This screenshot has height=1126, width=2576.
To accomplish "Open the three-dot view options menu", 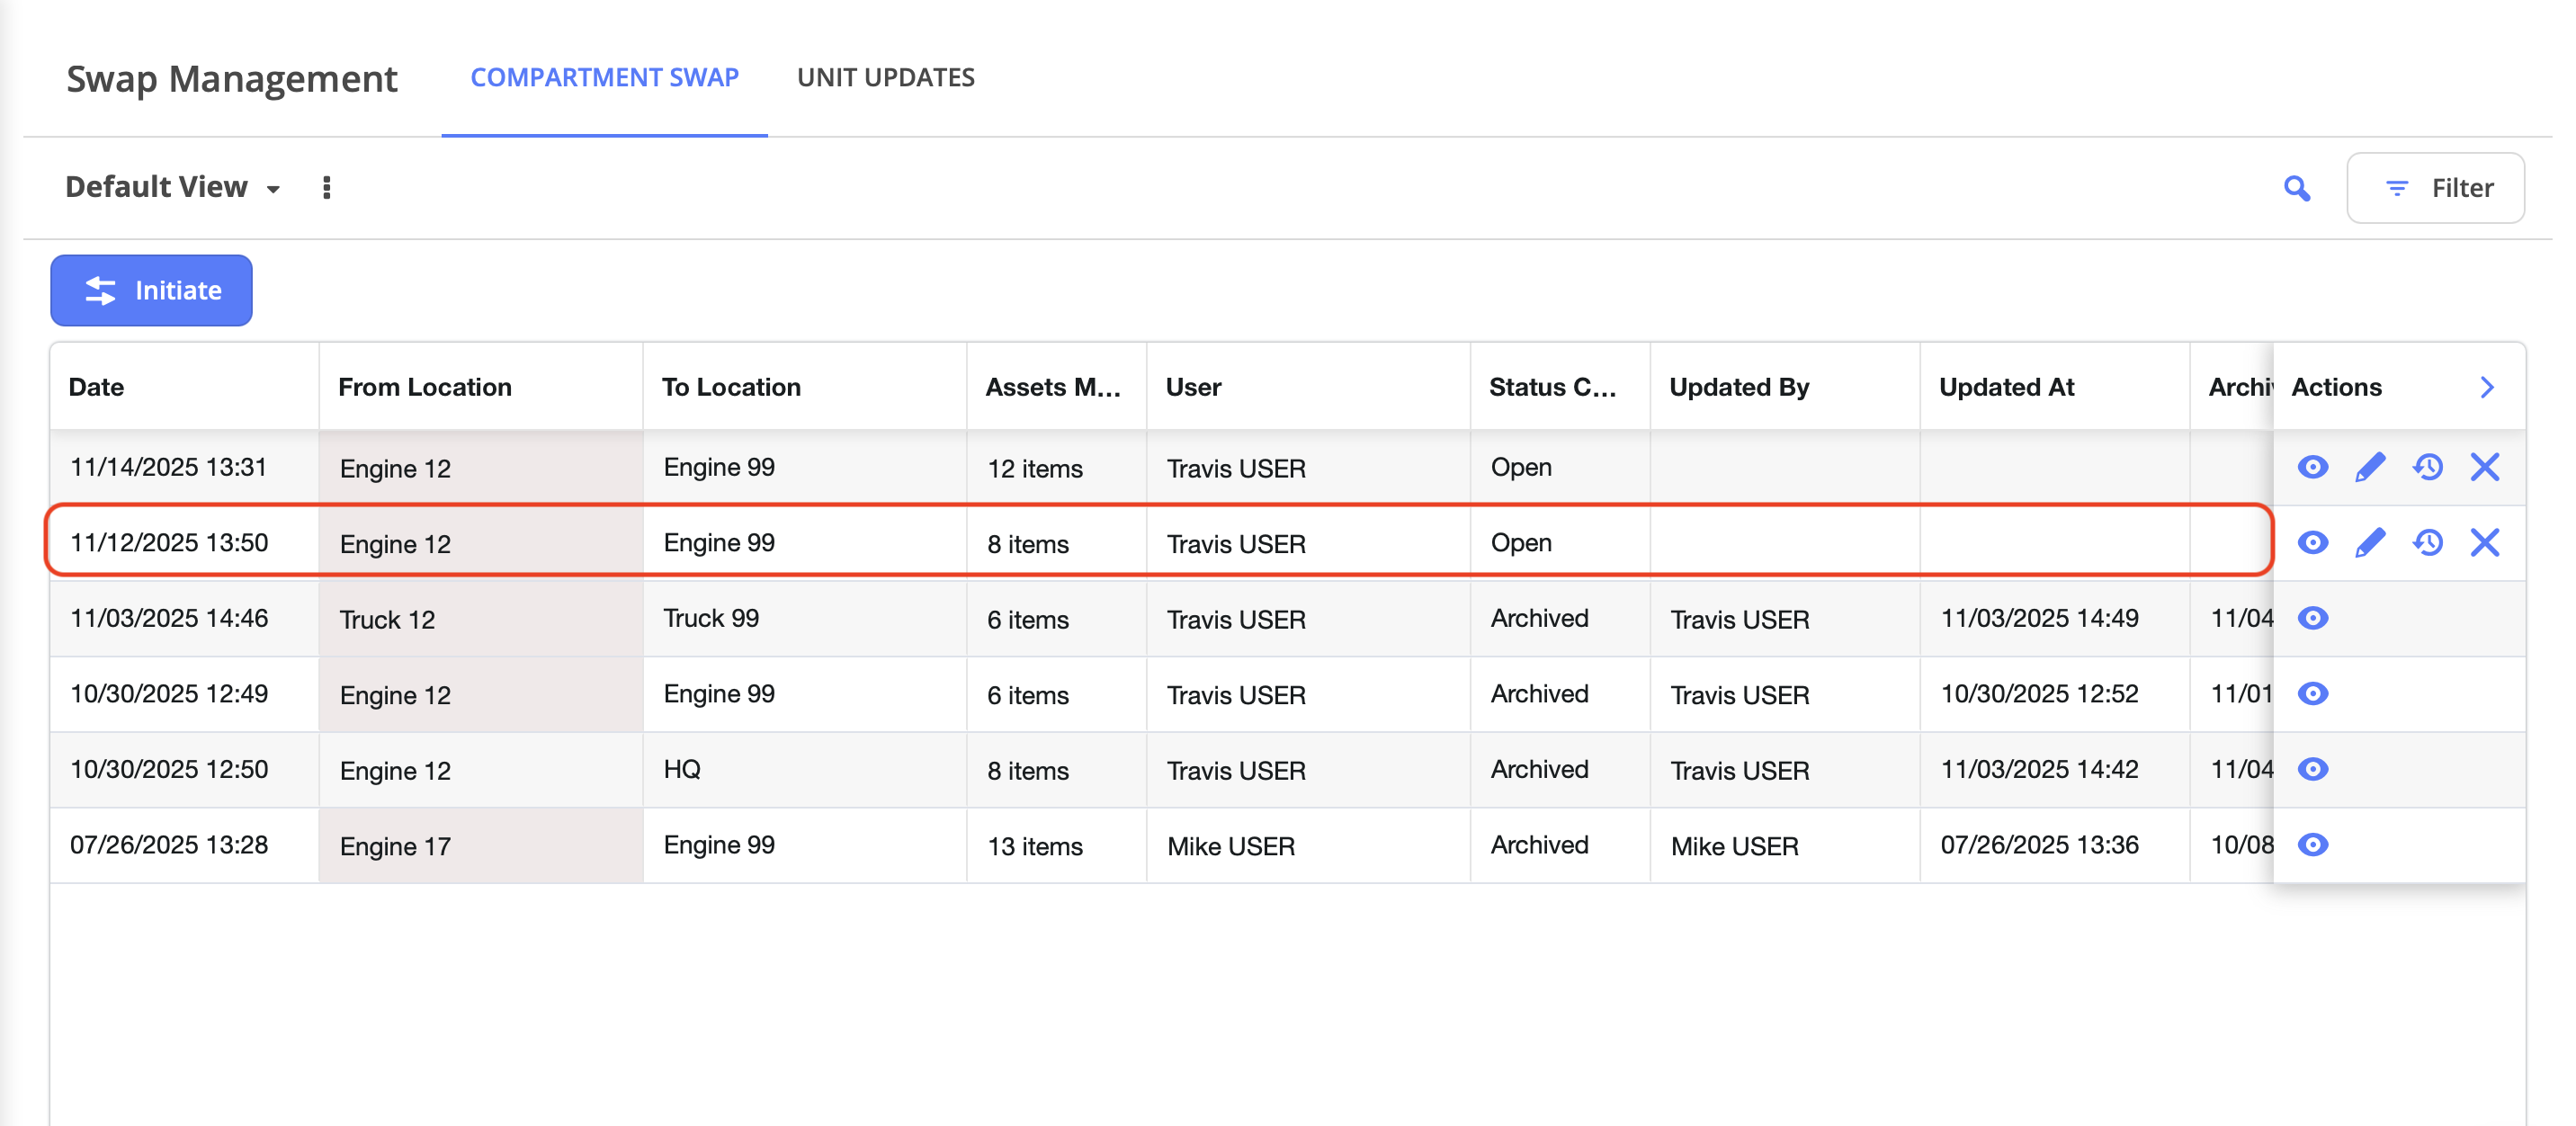I will tap(326, 188).
